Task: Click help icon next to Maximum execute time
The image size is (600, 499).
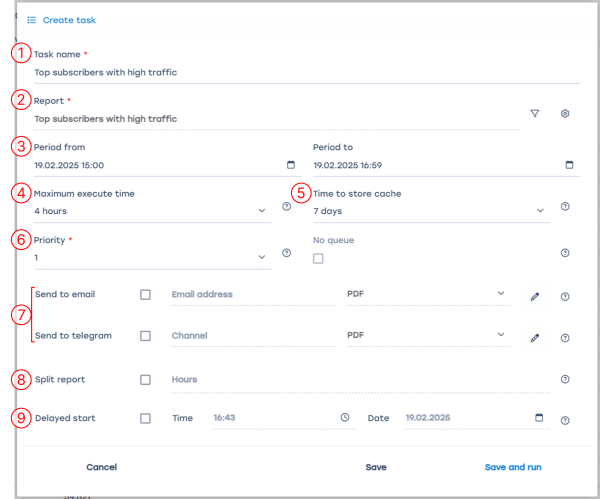Action: click(x=286, y=207)
